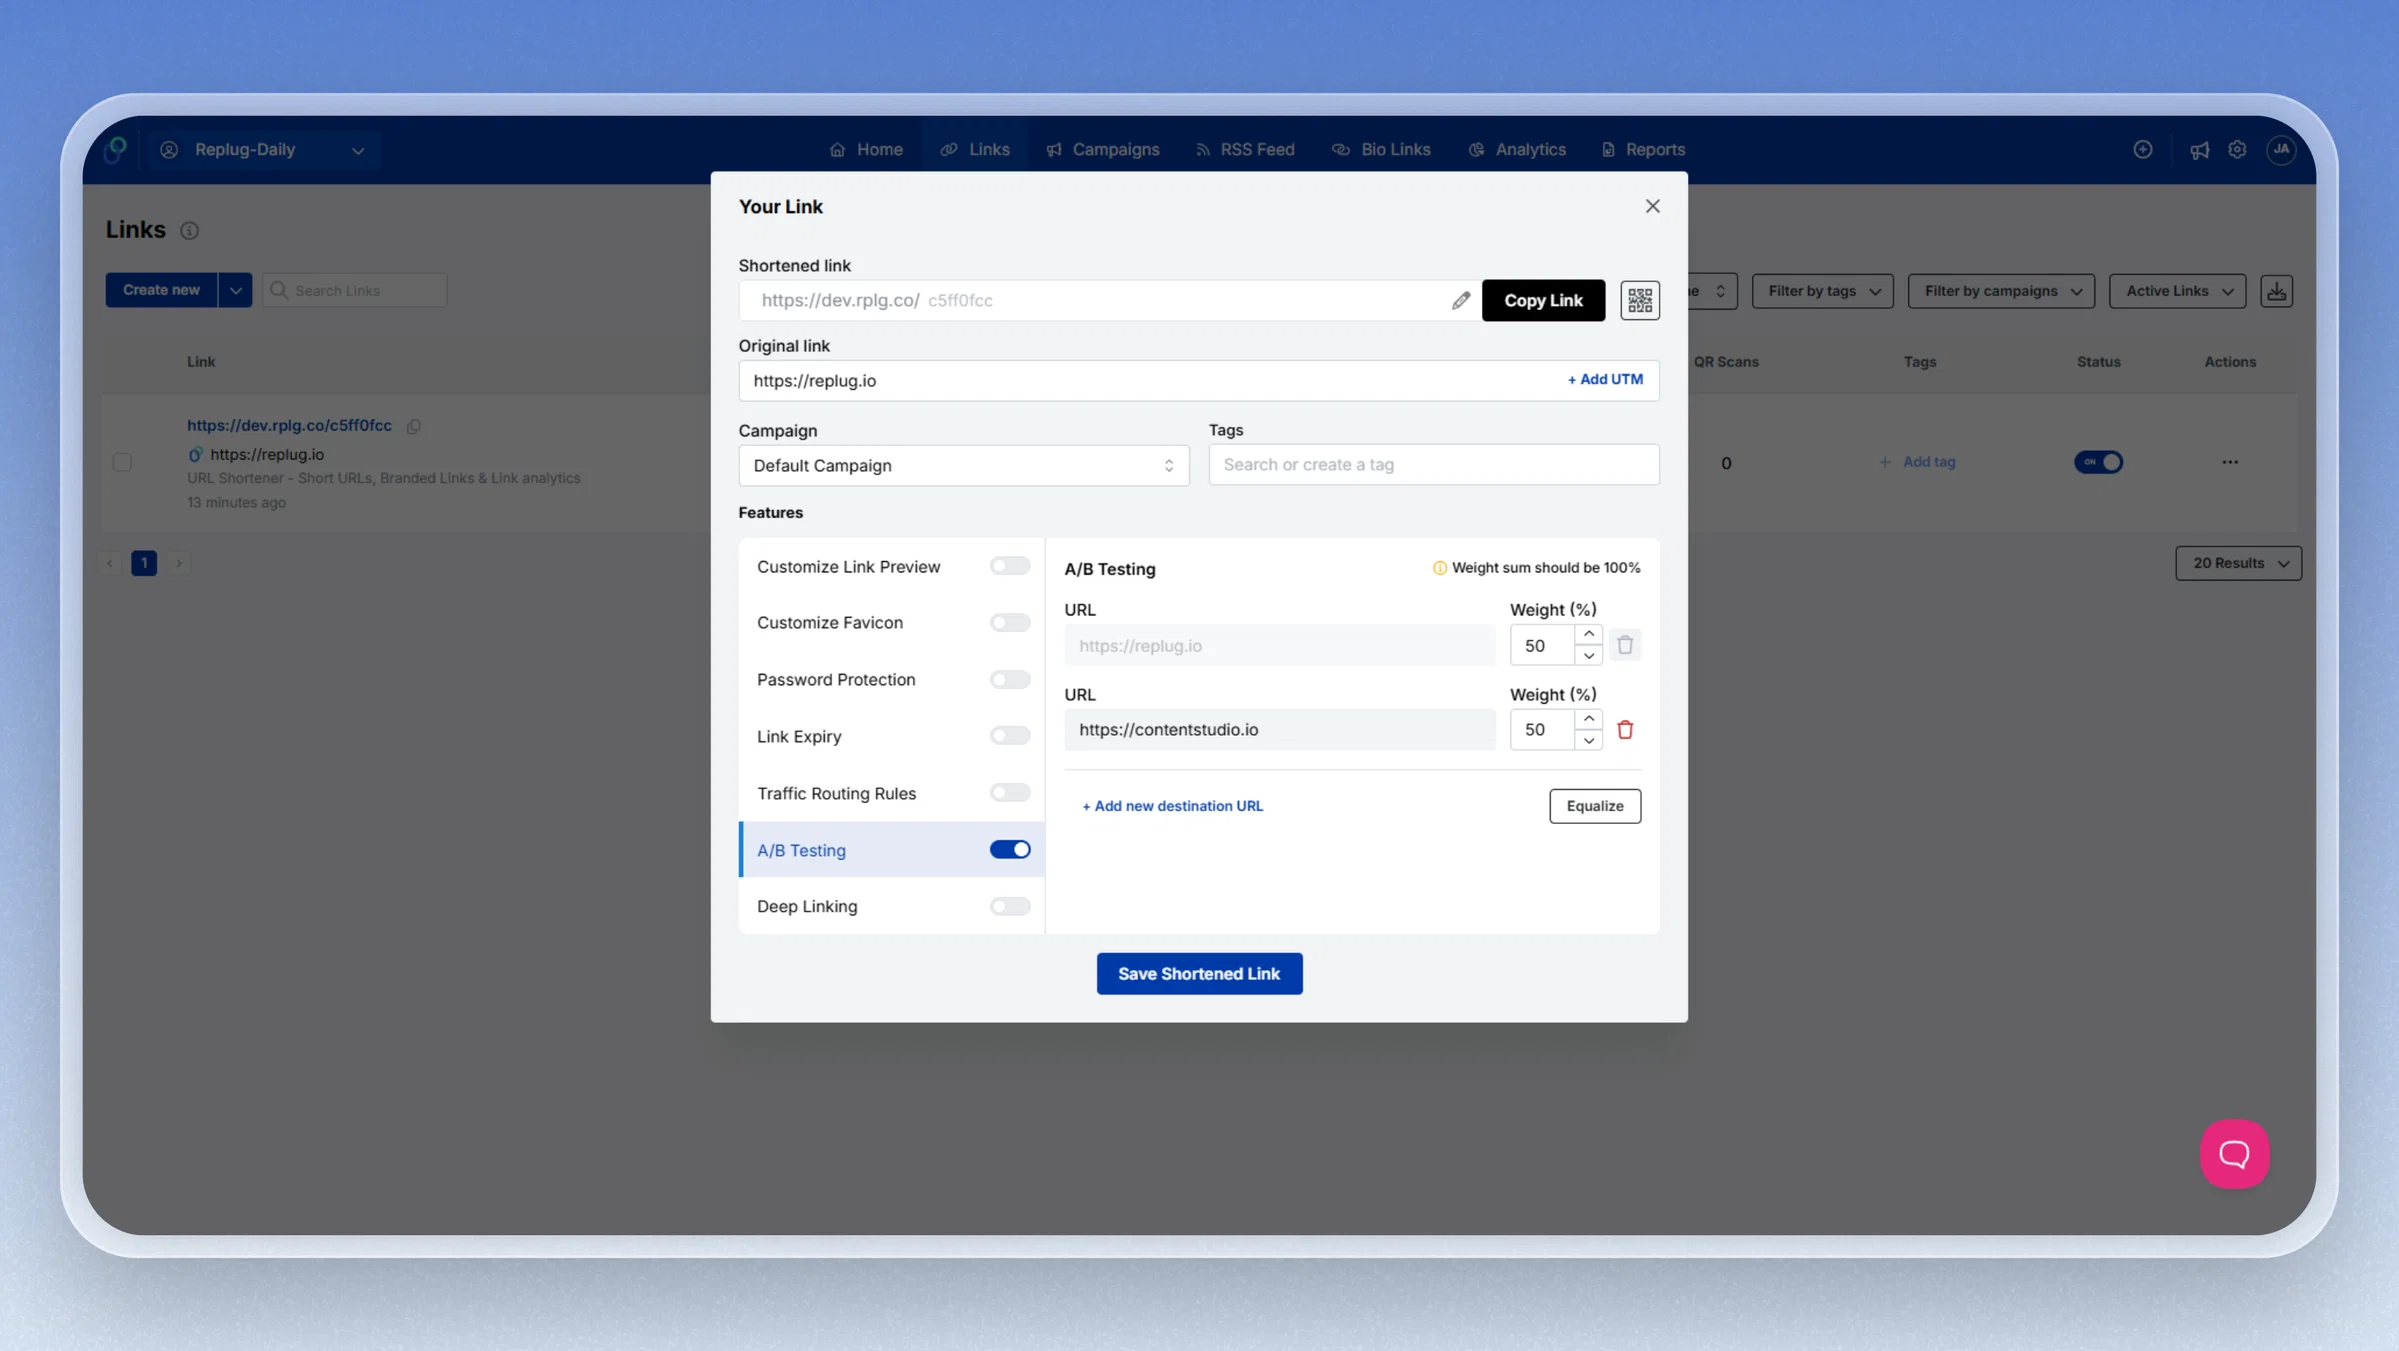Click the megaphone announcements icon
Image resolution: width=2399 pixels, height=1351 pixels.
[2199, 150]
